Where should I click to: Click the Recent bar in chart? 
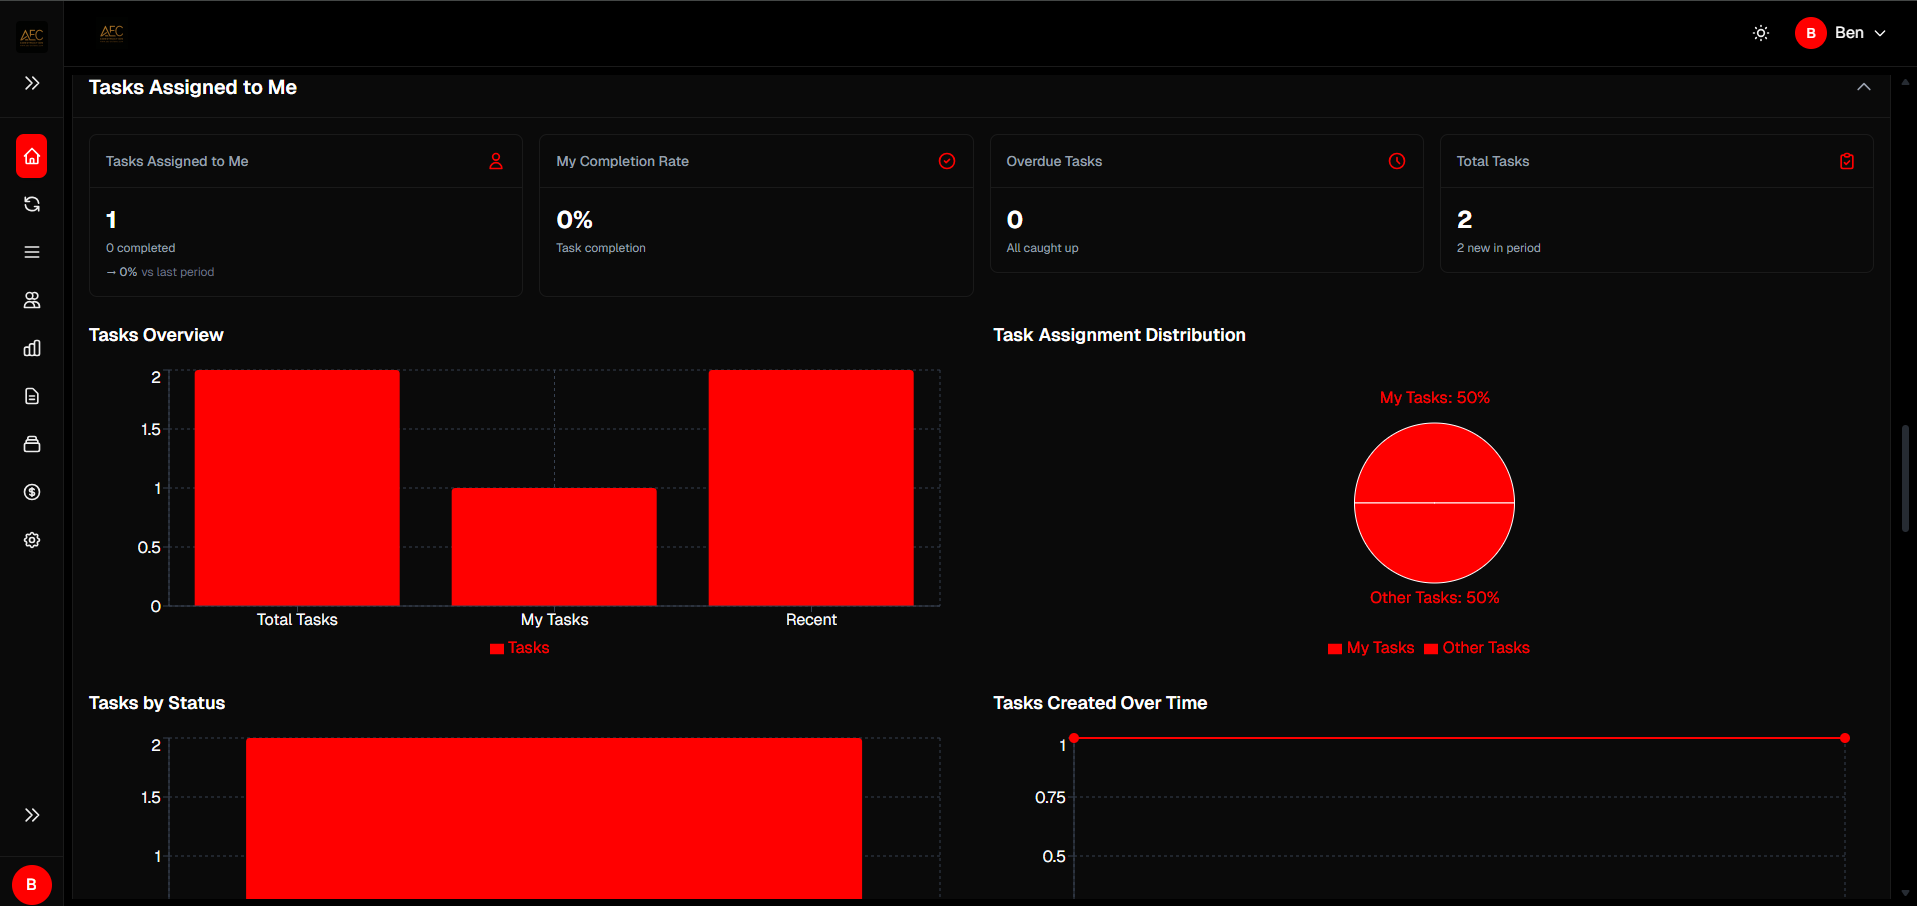811,488
